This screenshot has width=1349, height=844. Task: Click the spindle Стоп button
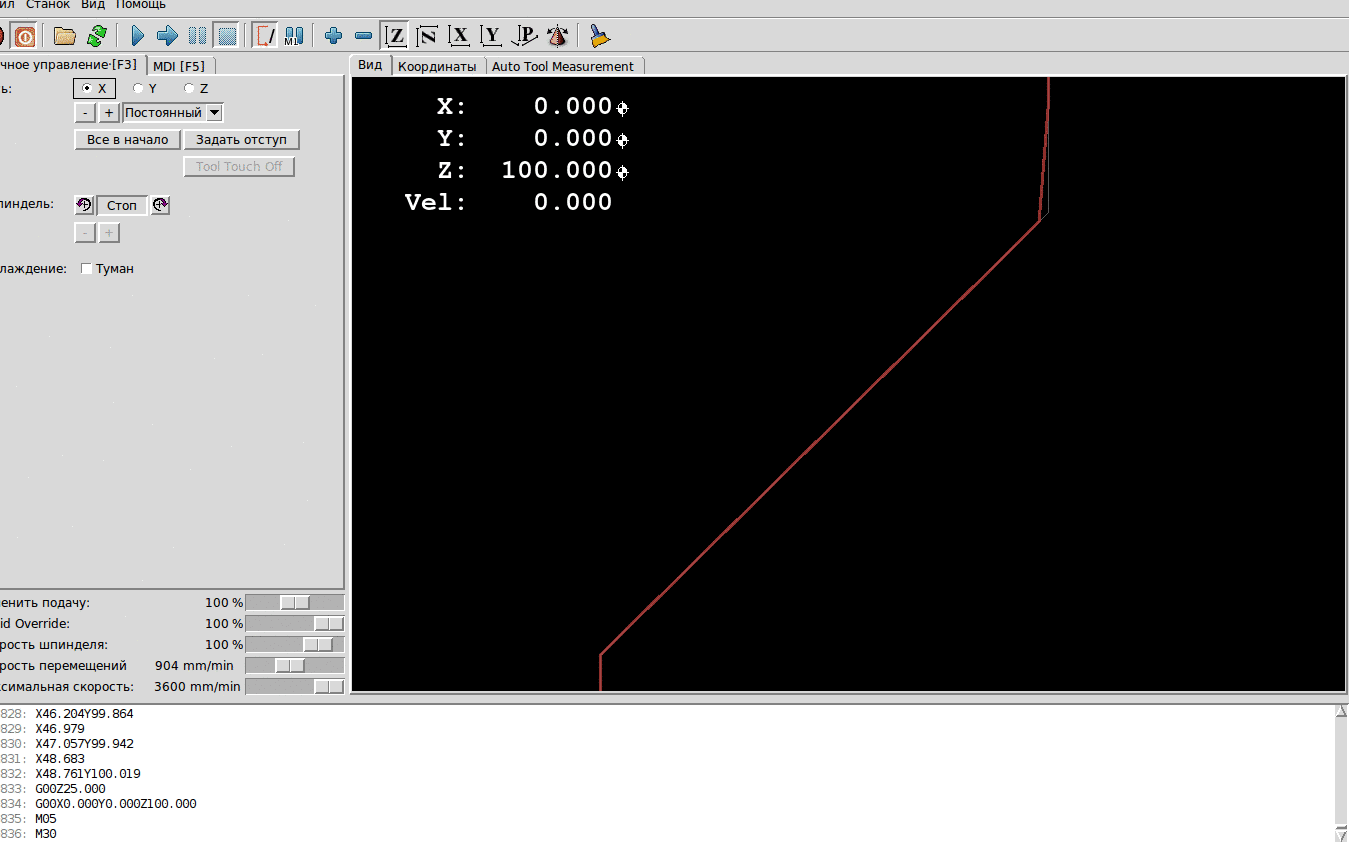(x=122, y=205)
